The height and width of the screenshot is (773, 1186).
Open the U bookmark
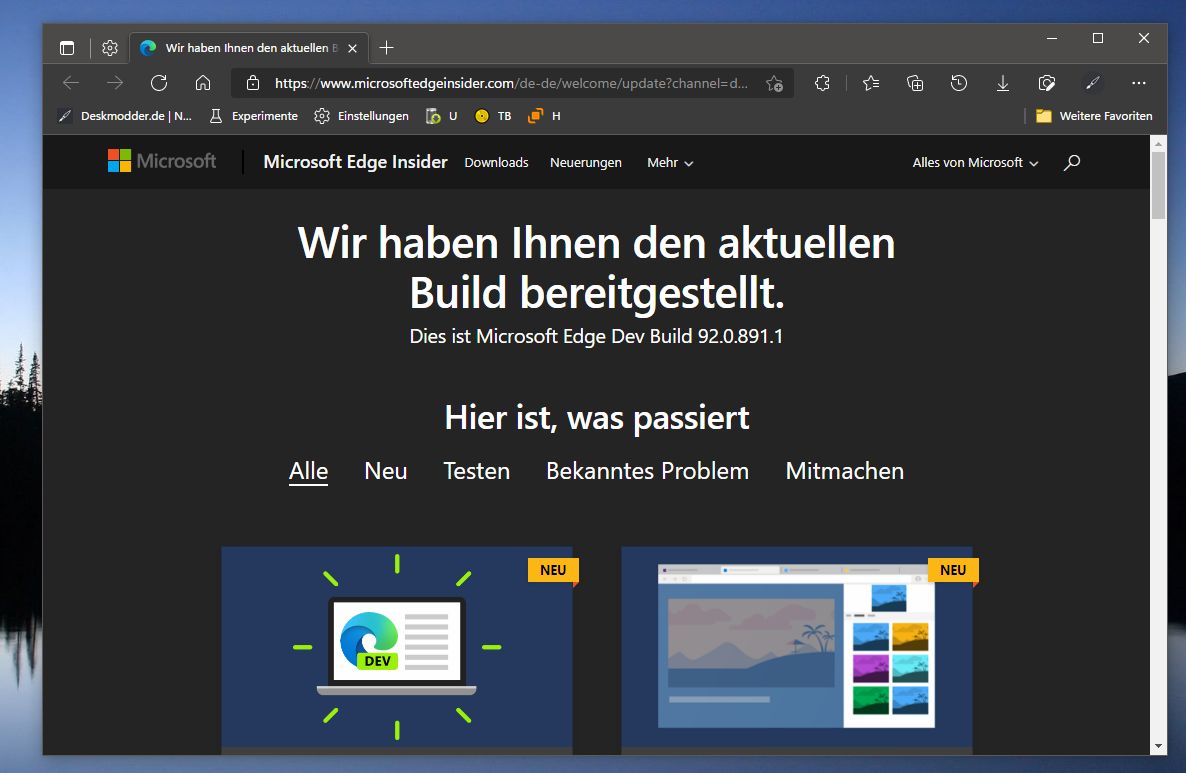pos(442,116)
